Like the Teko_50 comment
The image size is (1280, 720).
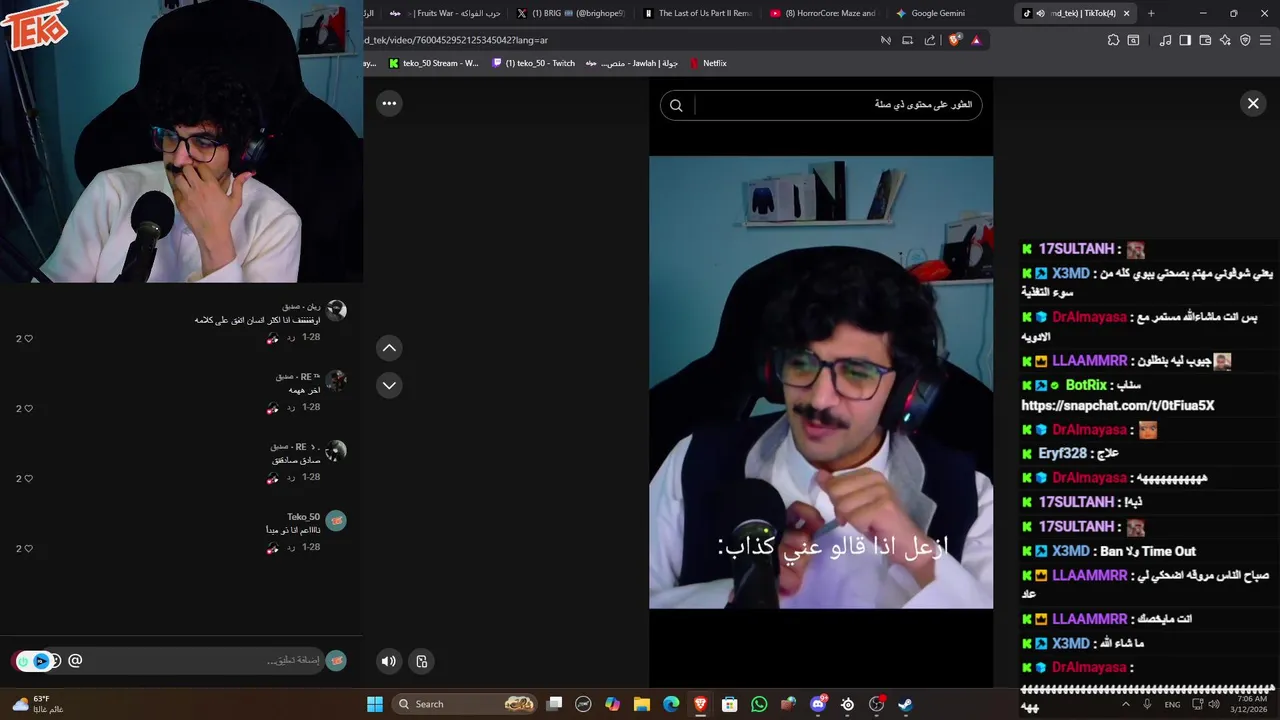coord(28,549)
